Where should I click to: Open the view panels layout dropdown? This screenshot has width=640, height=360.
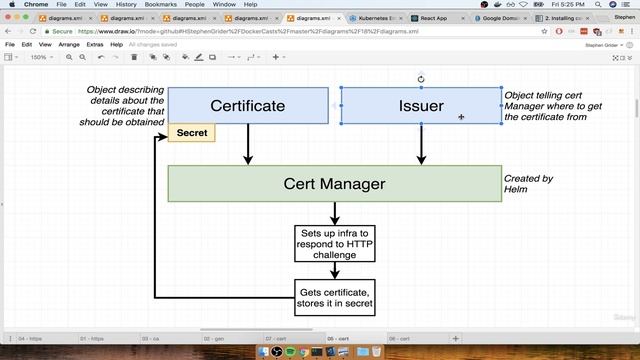(x=11, y=57)
